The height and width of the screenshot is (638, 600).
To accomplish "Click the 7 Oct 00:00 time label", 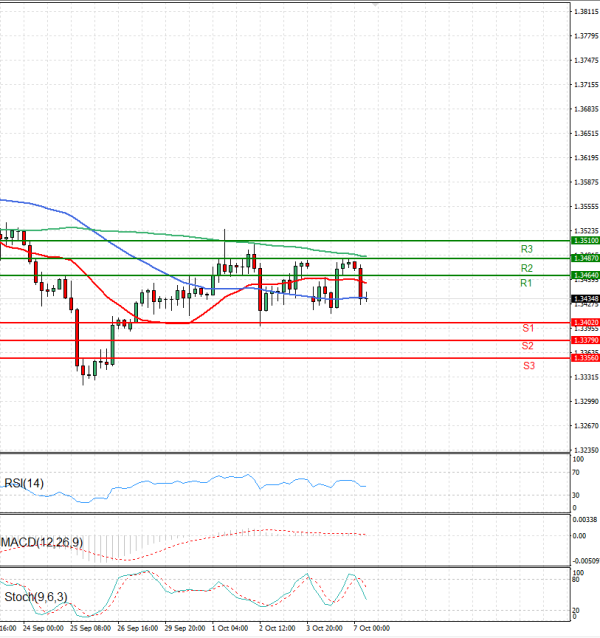I will (371, 628).
